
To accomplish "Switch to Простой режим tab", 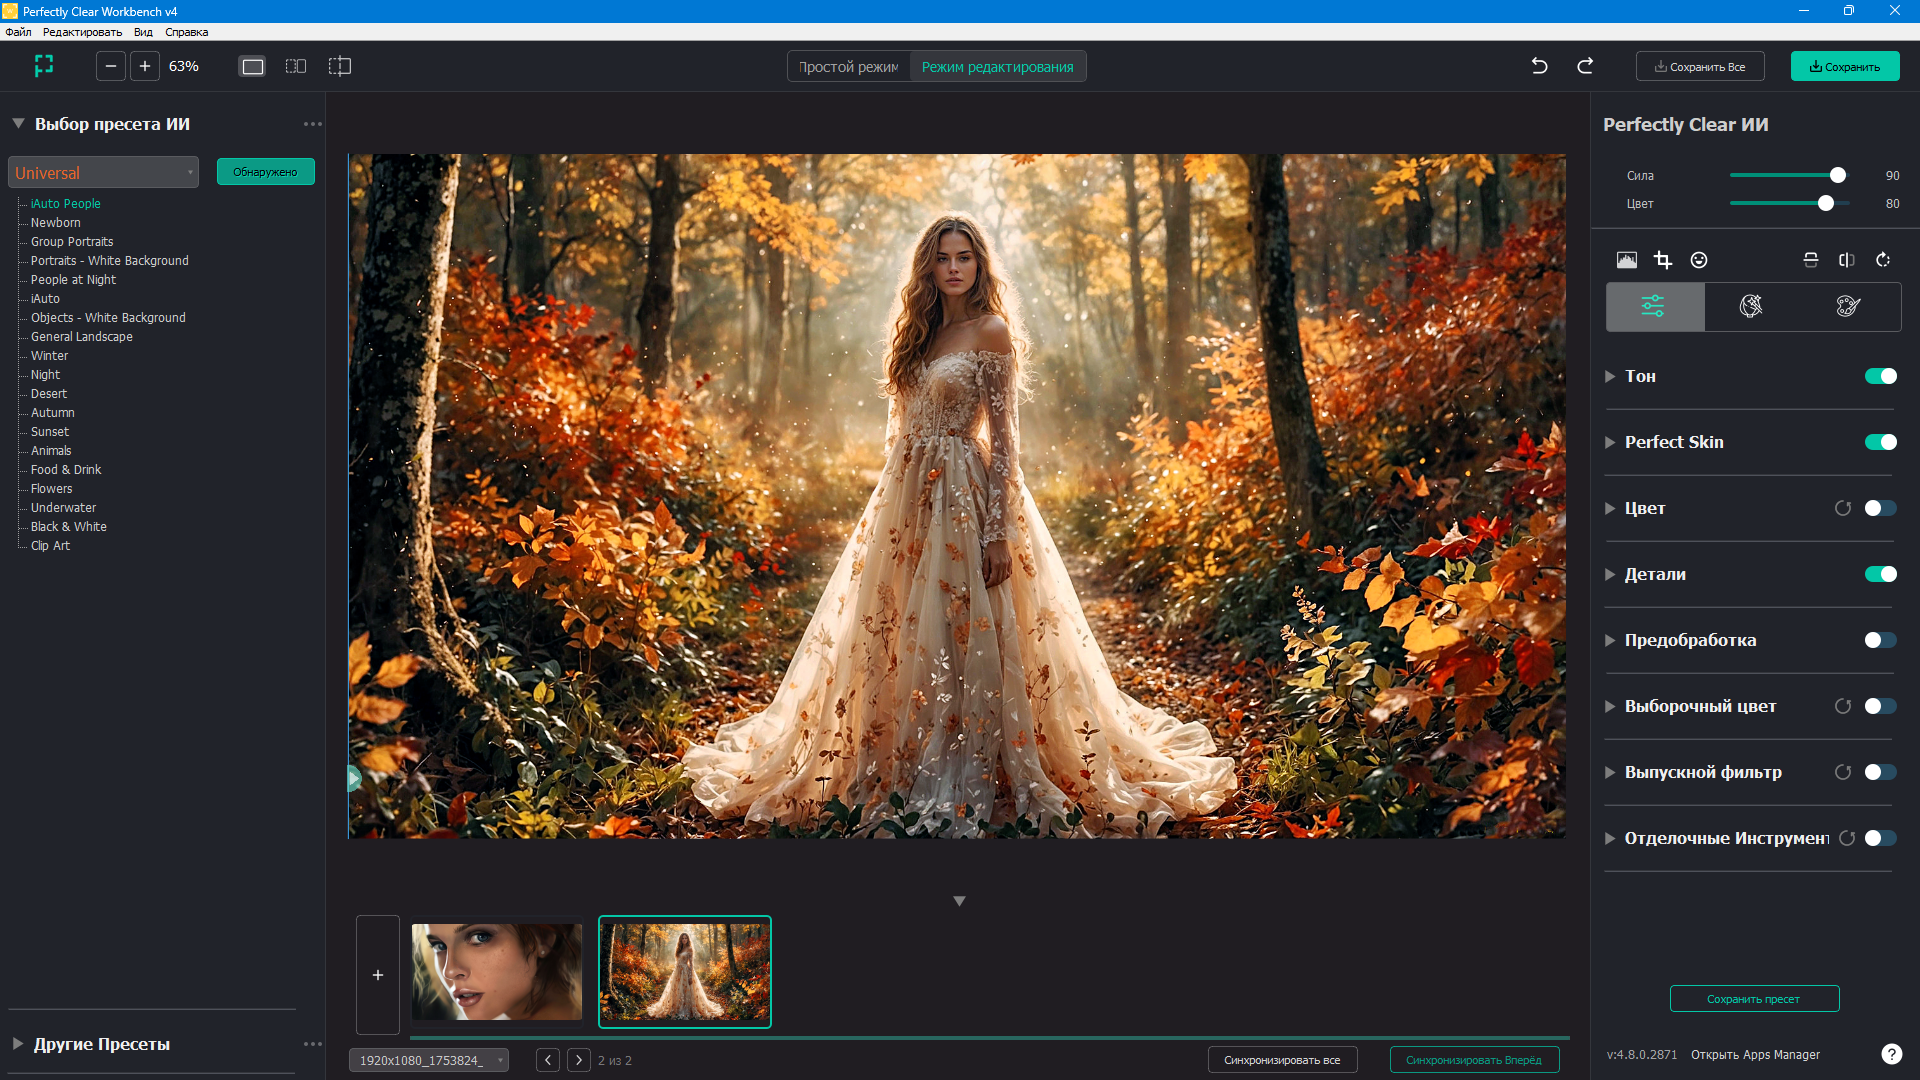I will tap(848, 67).
